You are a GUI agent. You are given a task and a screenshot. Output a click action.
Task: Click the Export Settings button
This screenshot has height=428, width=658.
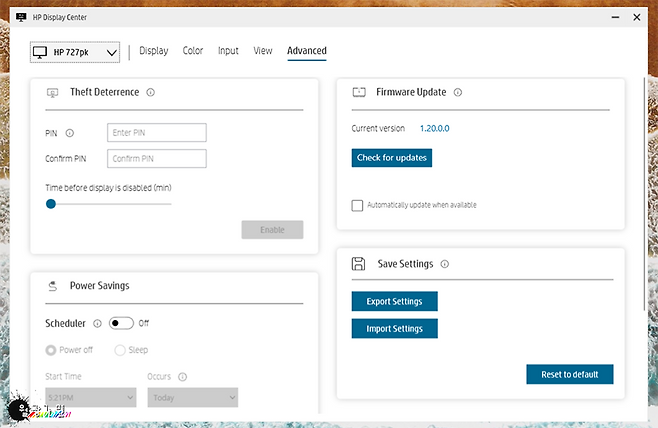394,301
